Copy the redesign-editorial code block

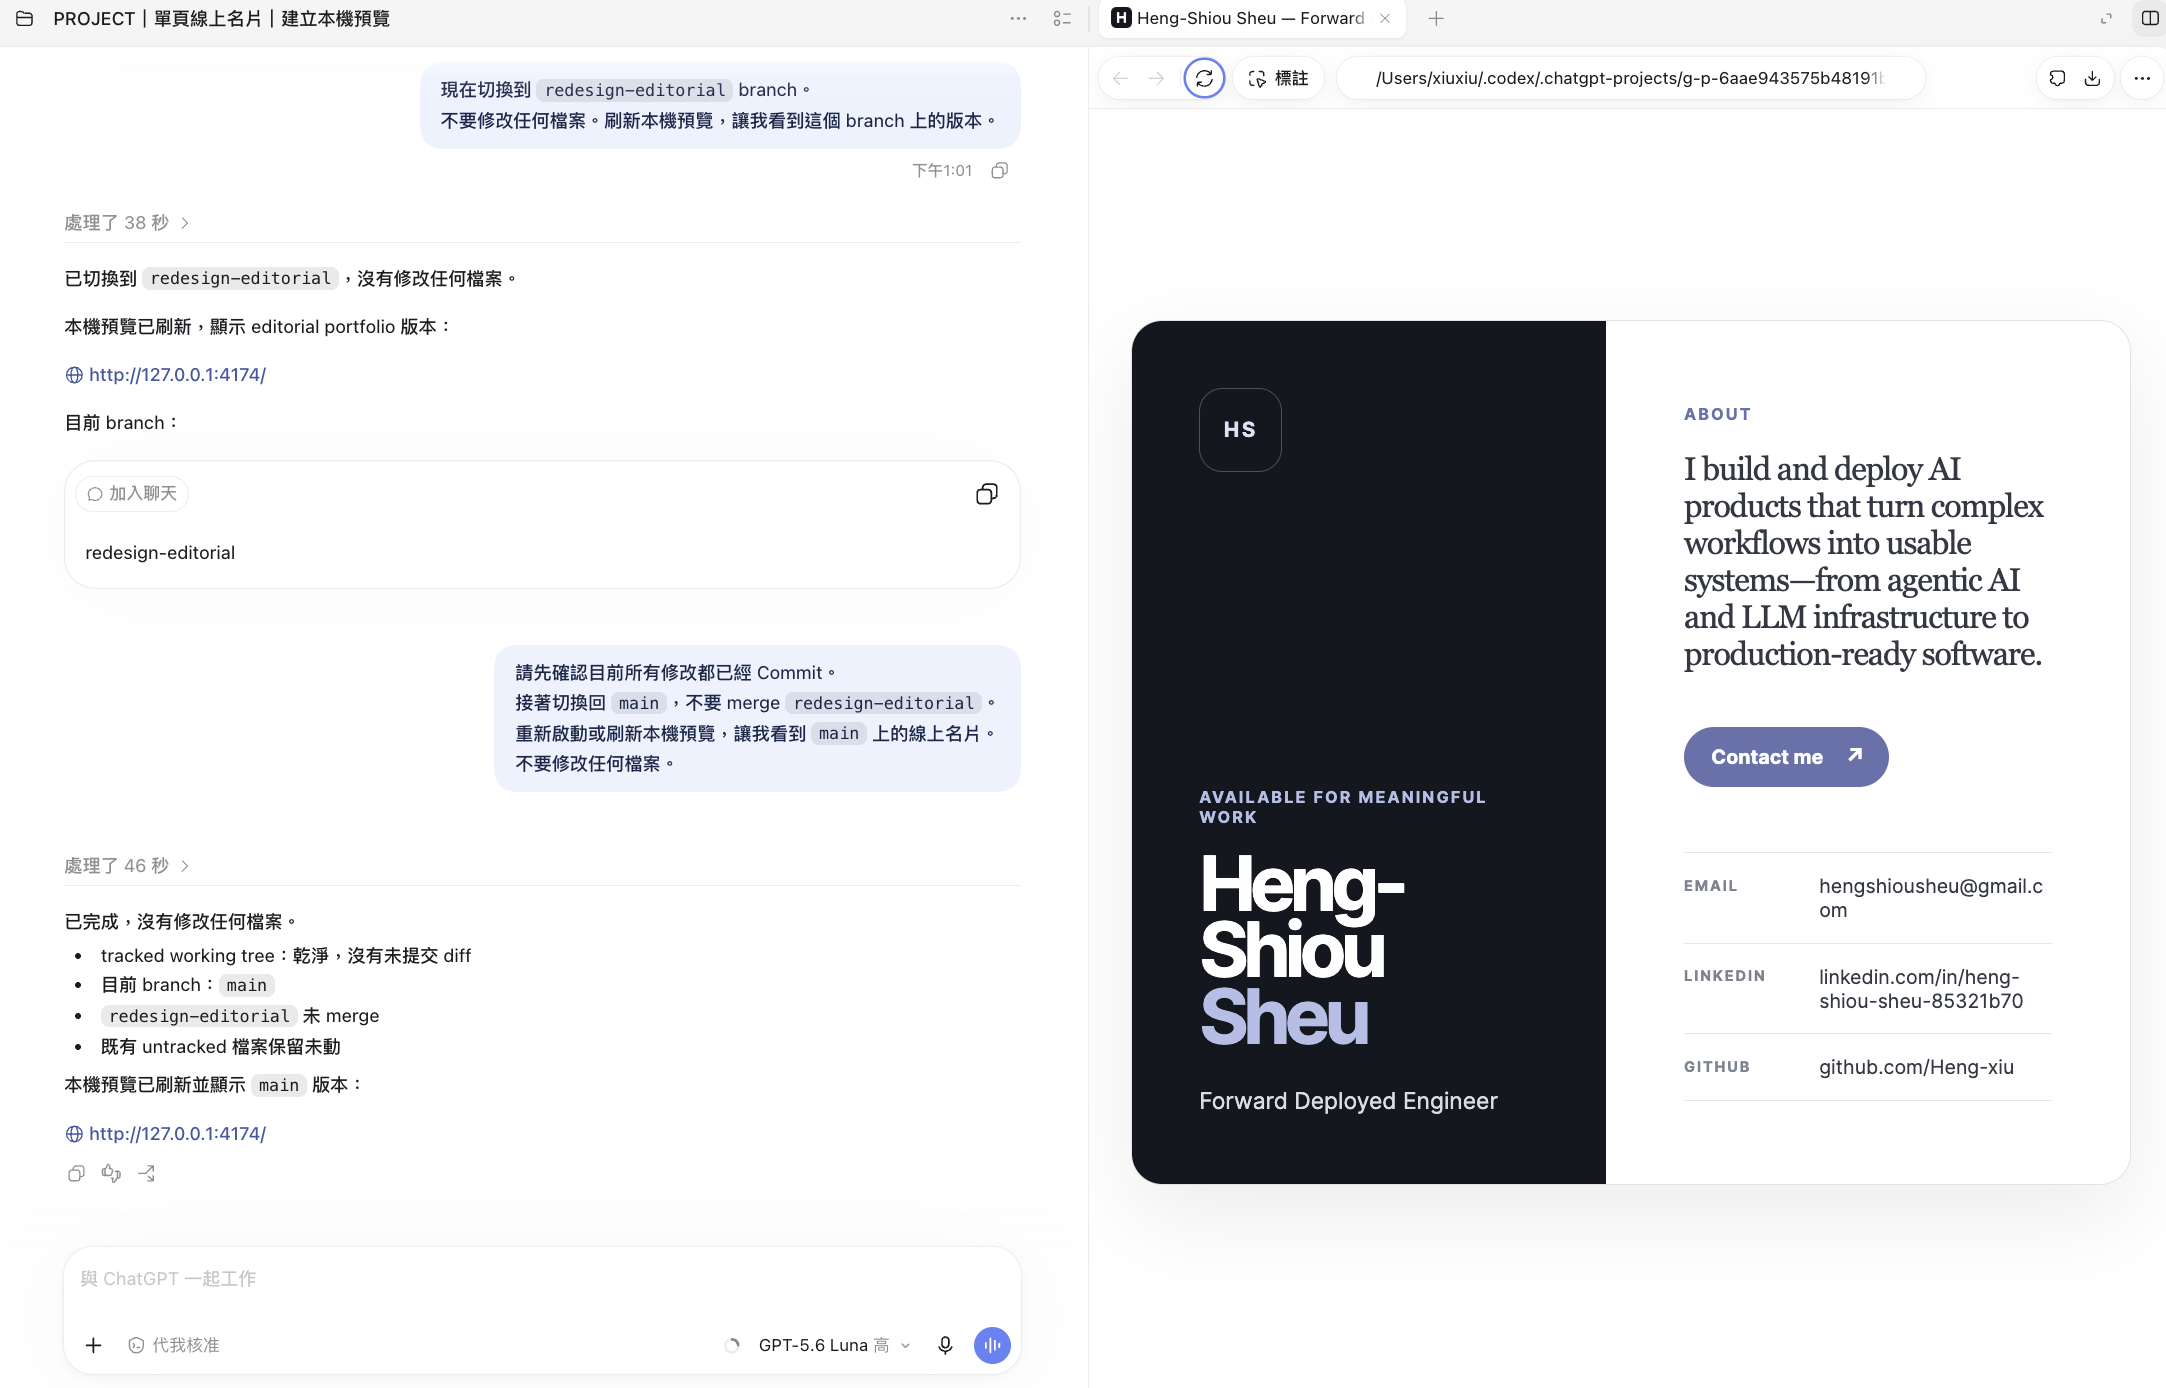[986, 494]
